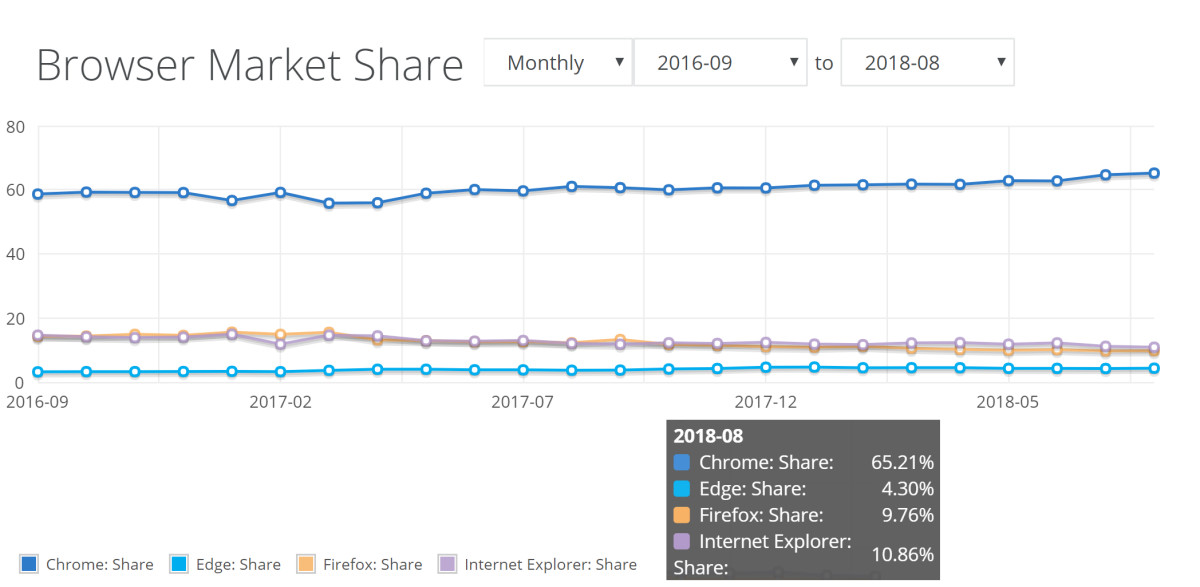This screenshot has height=587, width=1200.
Task: Toggle the Chrome: Share series in legend
Action: 95,564
